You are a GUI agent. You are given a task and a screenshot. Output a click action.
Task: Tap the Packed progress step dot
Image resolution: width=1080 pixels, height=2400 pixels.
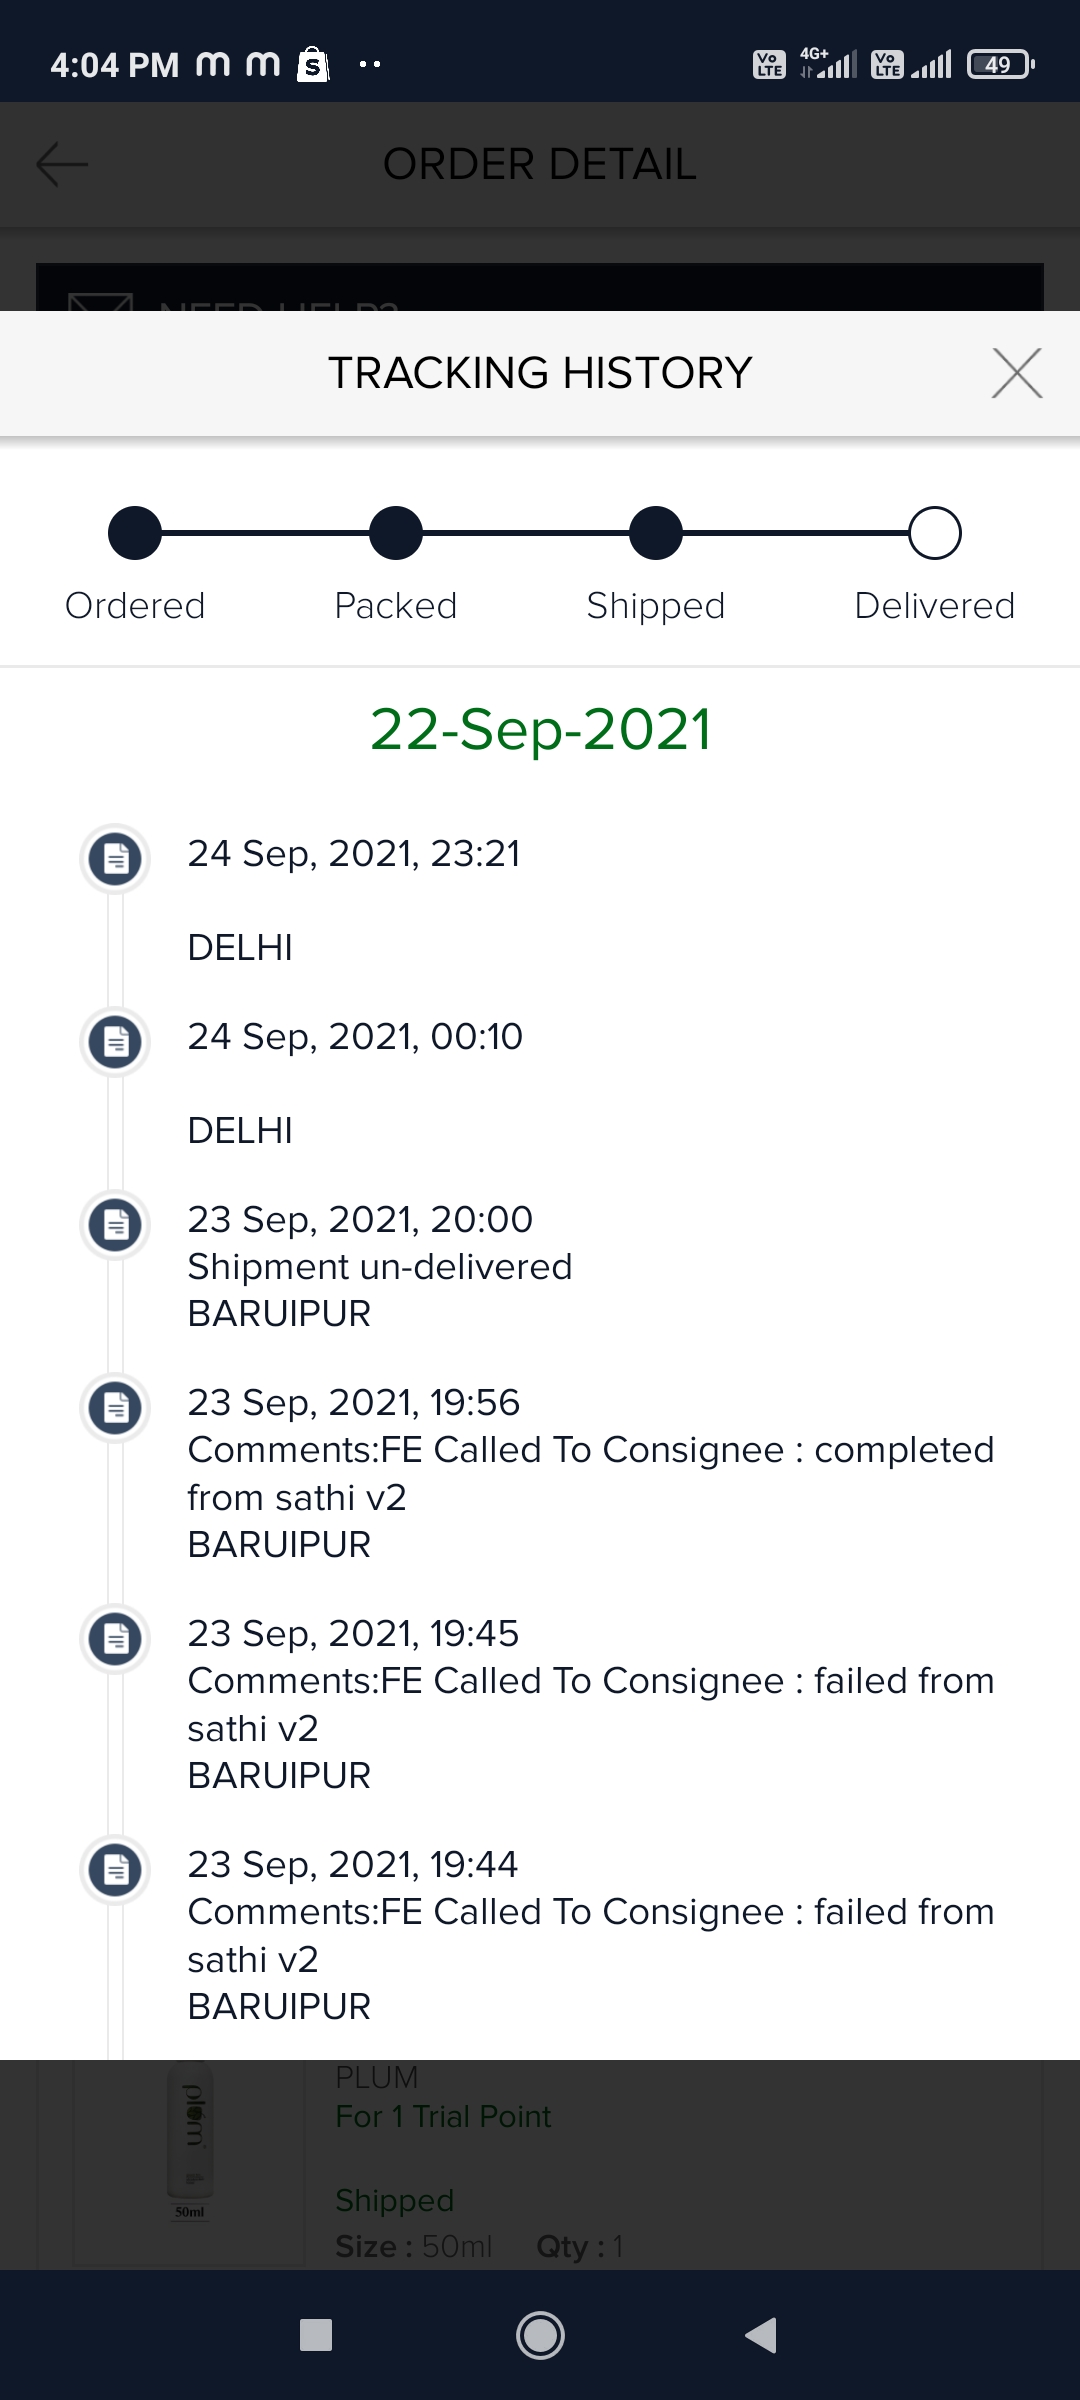pyautogui.click(x=396, y=533)
